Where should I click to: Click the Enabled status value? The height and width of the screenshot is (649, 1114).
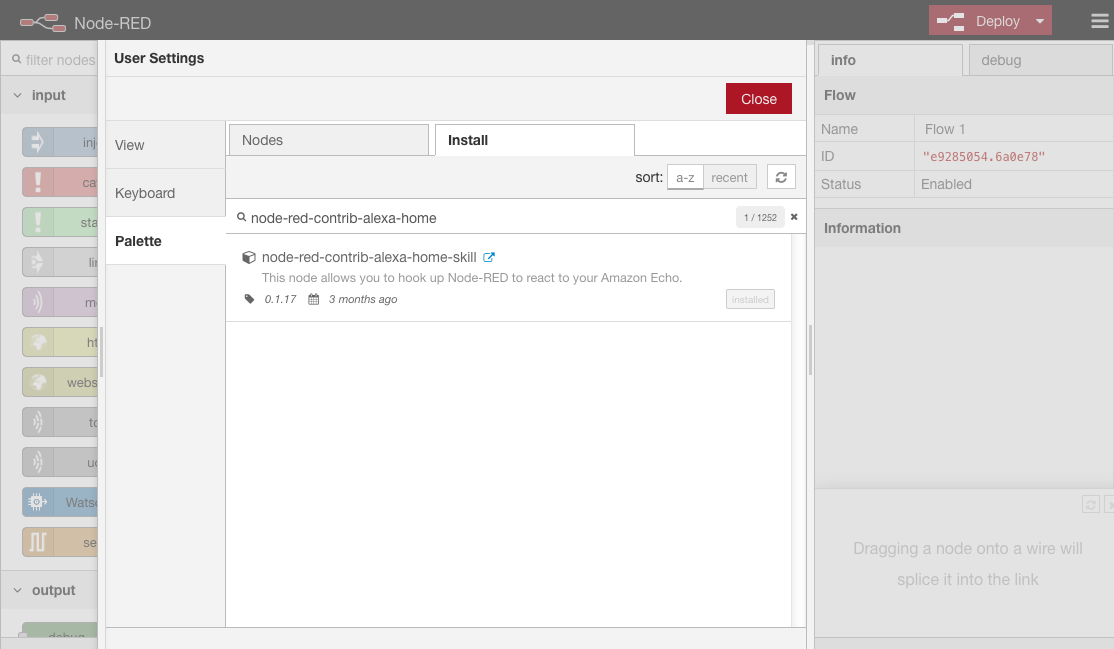click(946, 184)
